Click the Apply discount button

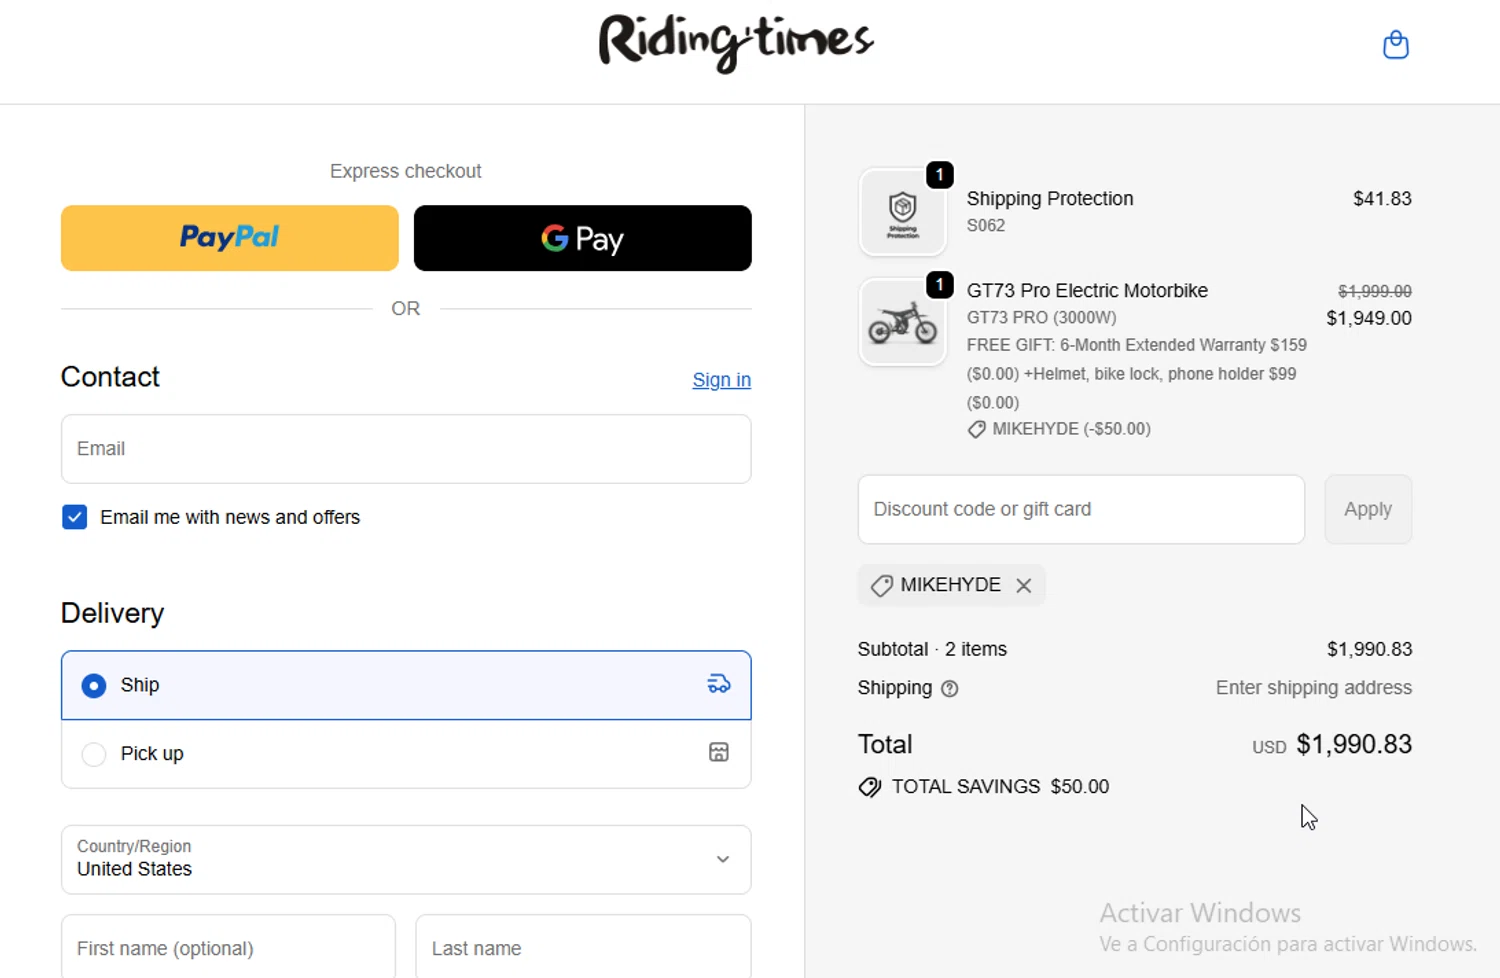coord(1368,509)
